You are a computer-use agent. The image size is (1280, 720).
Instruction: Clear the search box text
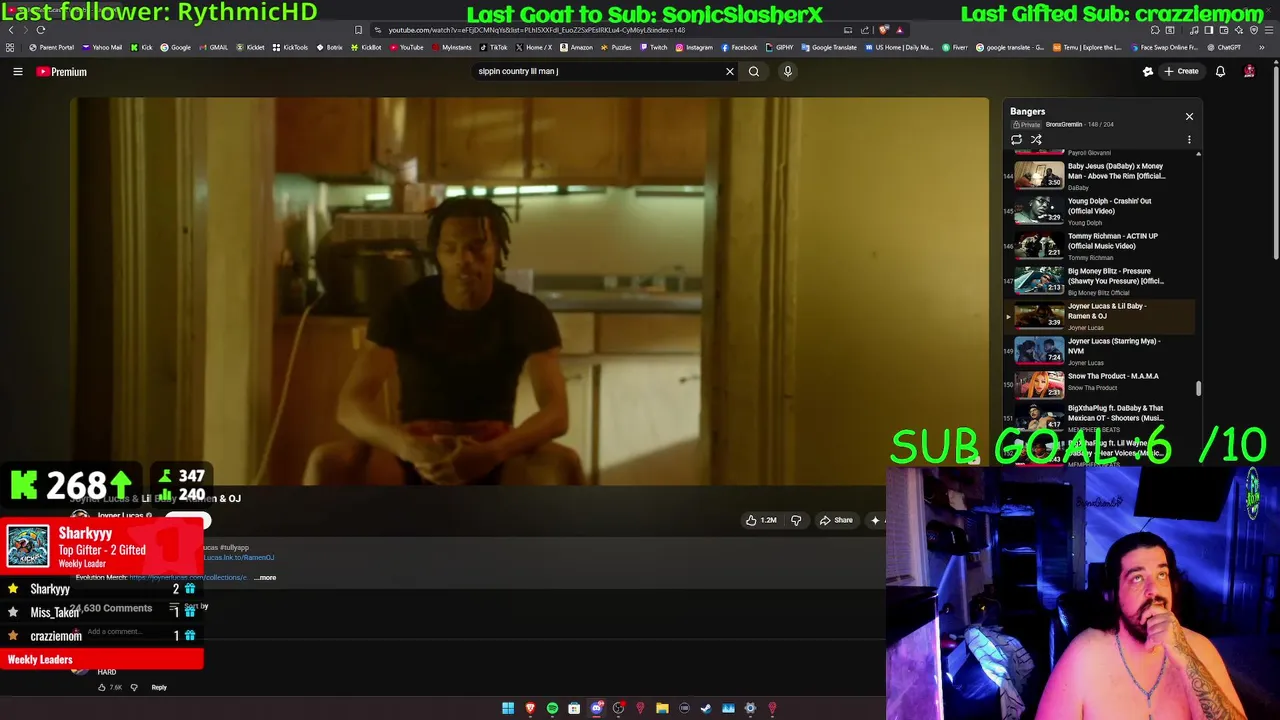click(730, 71)
